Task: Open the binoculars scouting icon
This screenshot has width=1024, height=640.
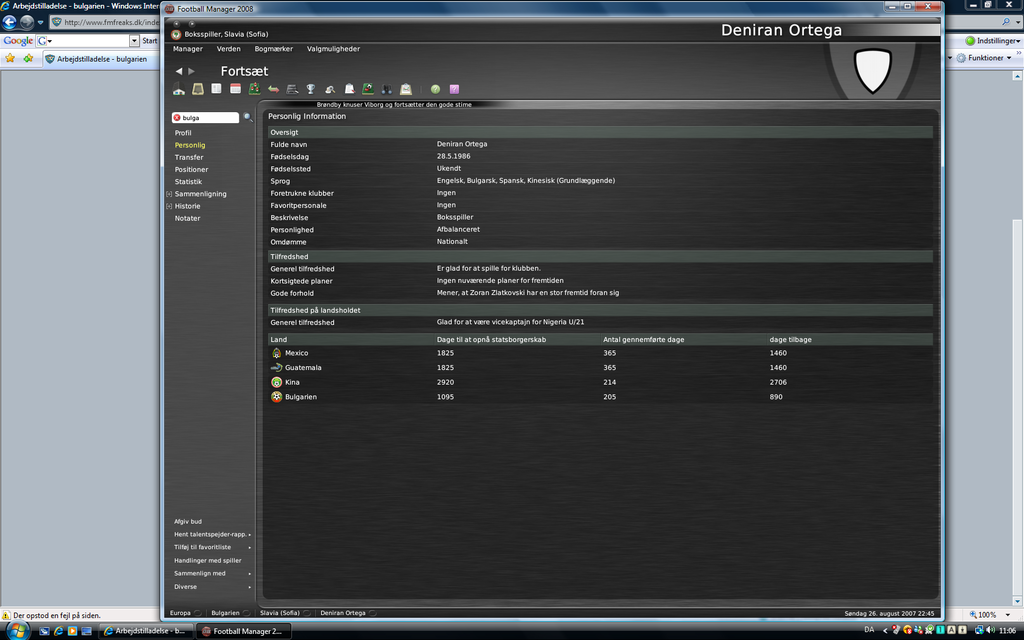Action: (387, 89)
